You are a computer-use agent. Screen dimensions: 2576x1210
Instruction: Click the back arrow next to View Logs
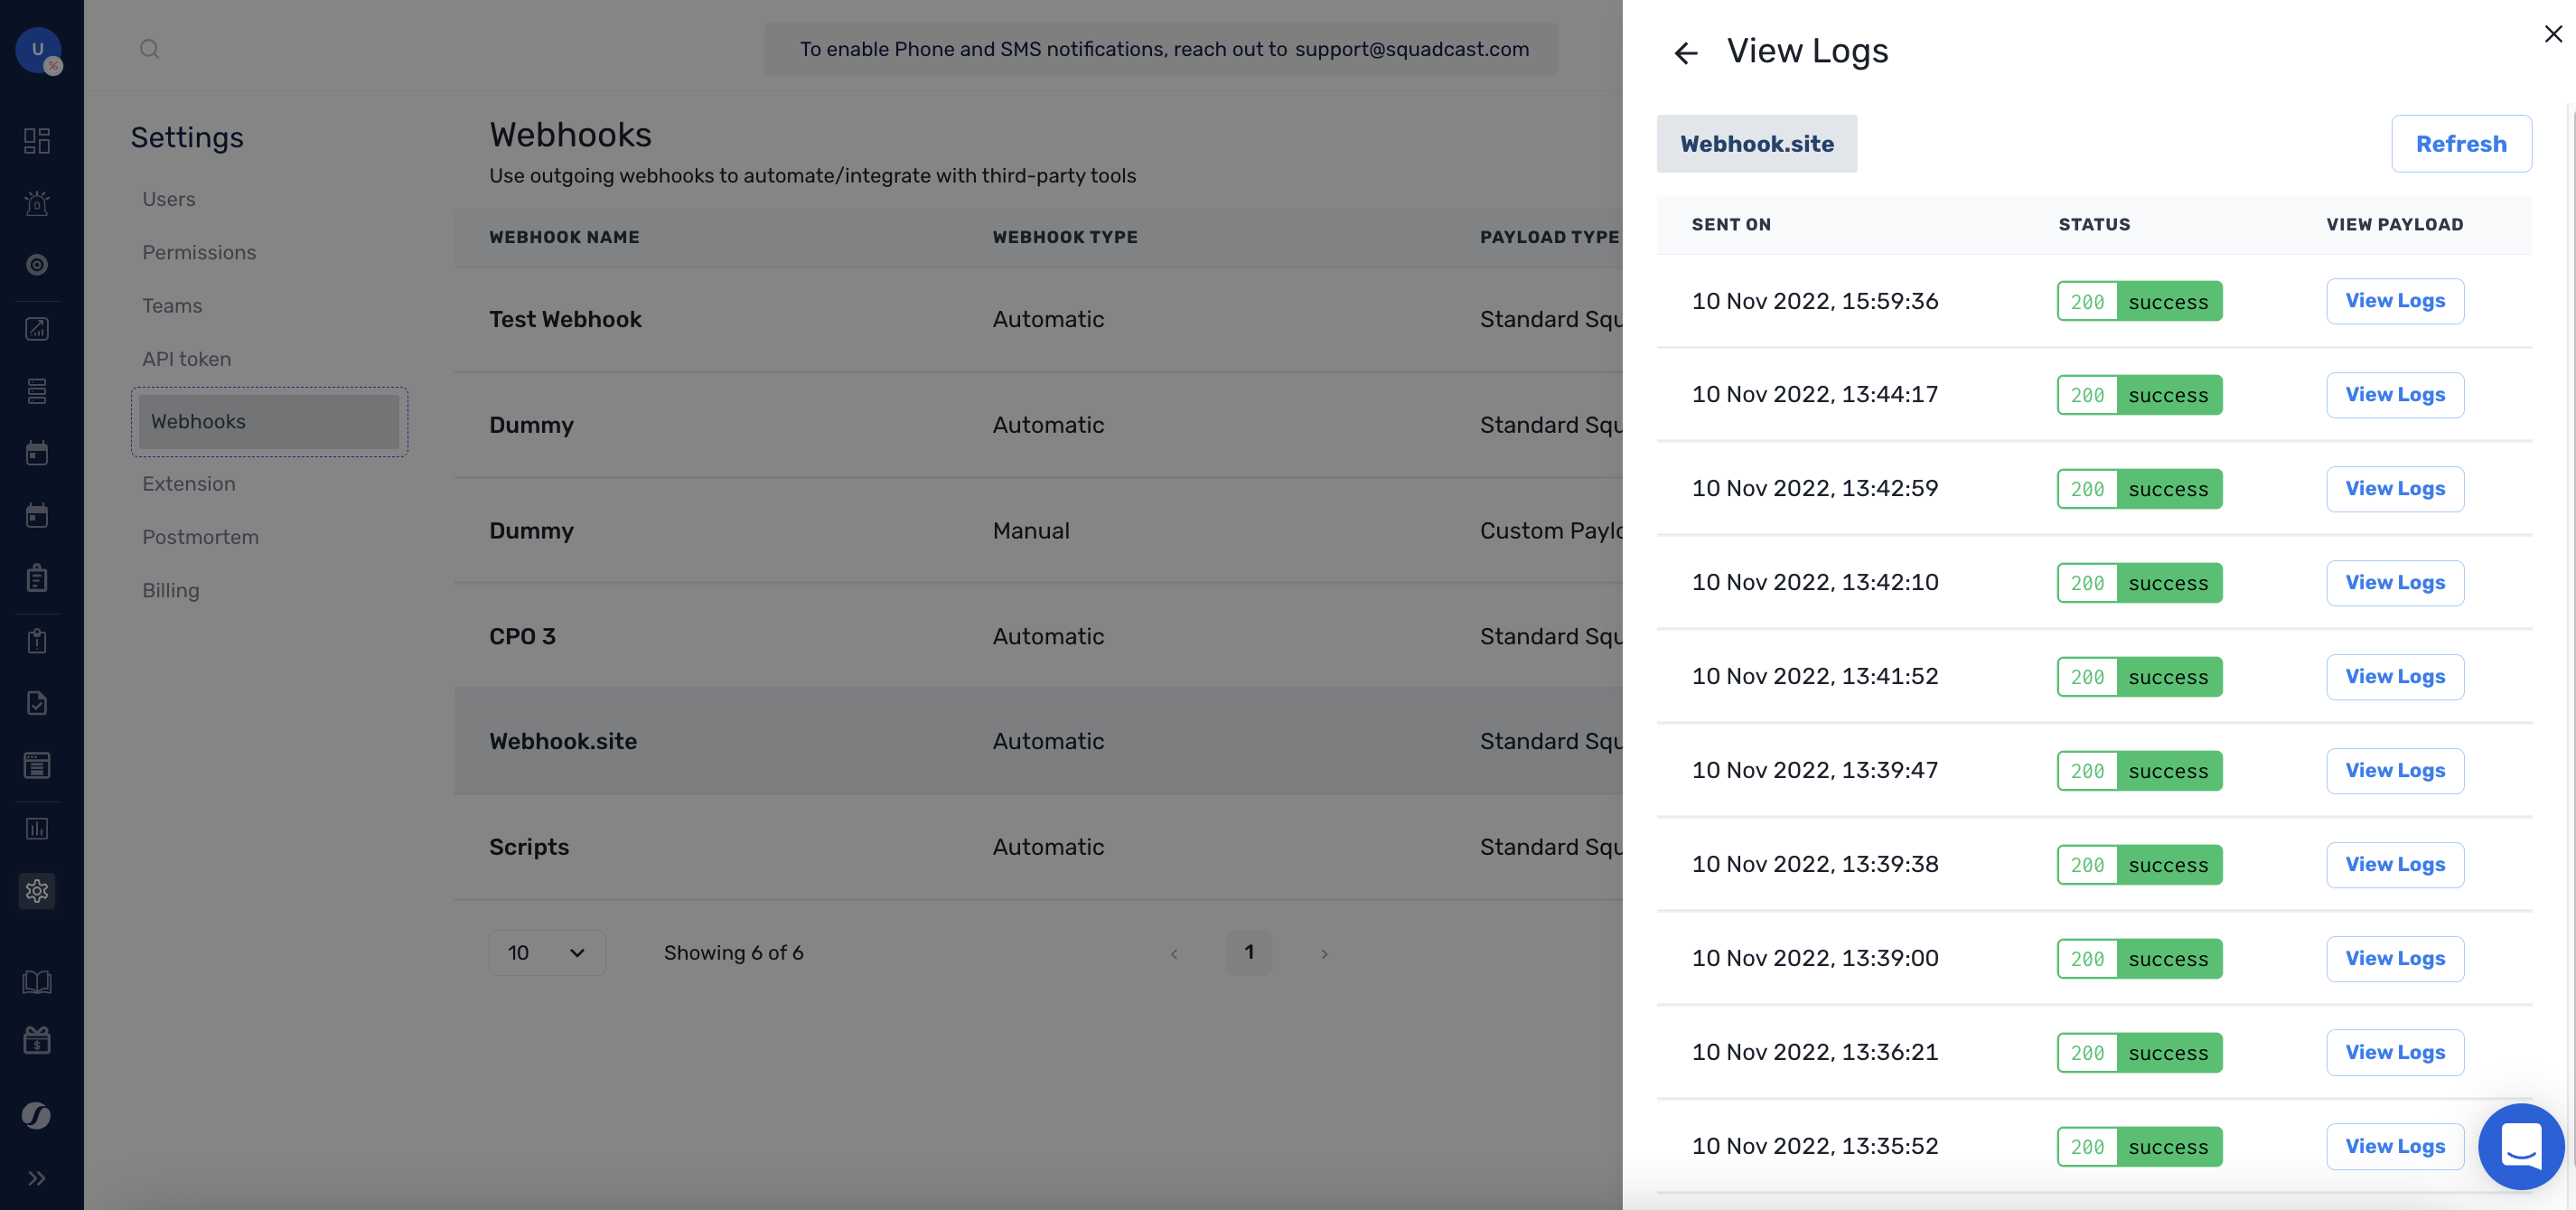[x=1686, y=52]
